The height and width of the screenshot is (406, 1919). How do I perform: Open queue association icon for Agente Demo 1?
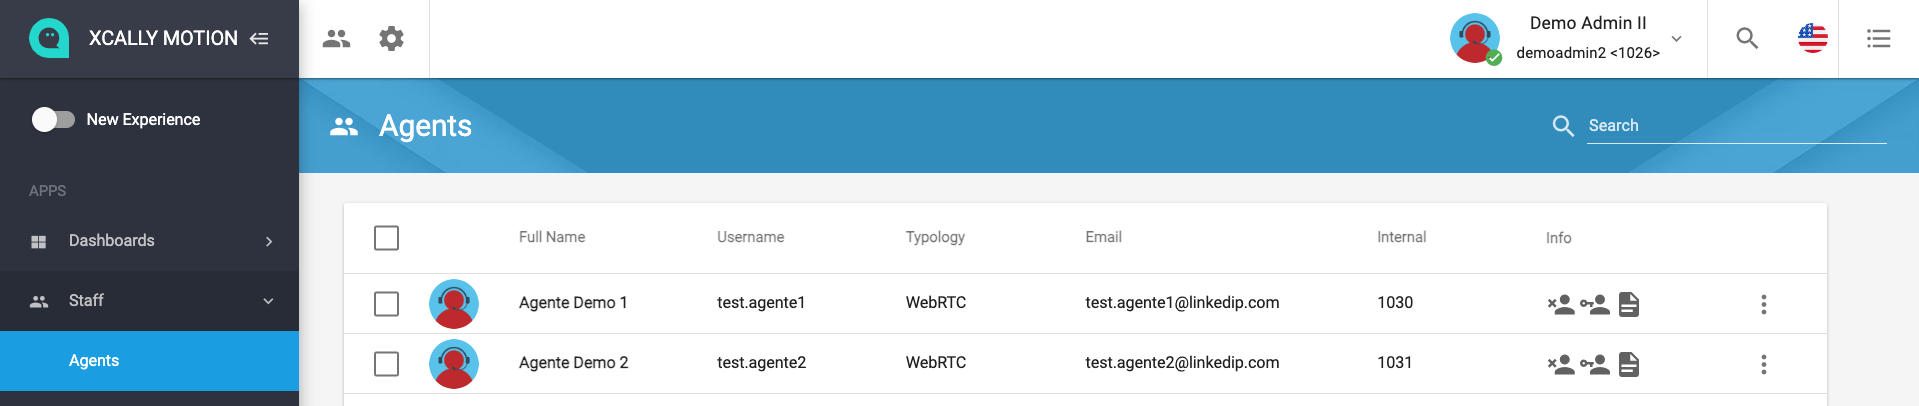1595,304
